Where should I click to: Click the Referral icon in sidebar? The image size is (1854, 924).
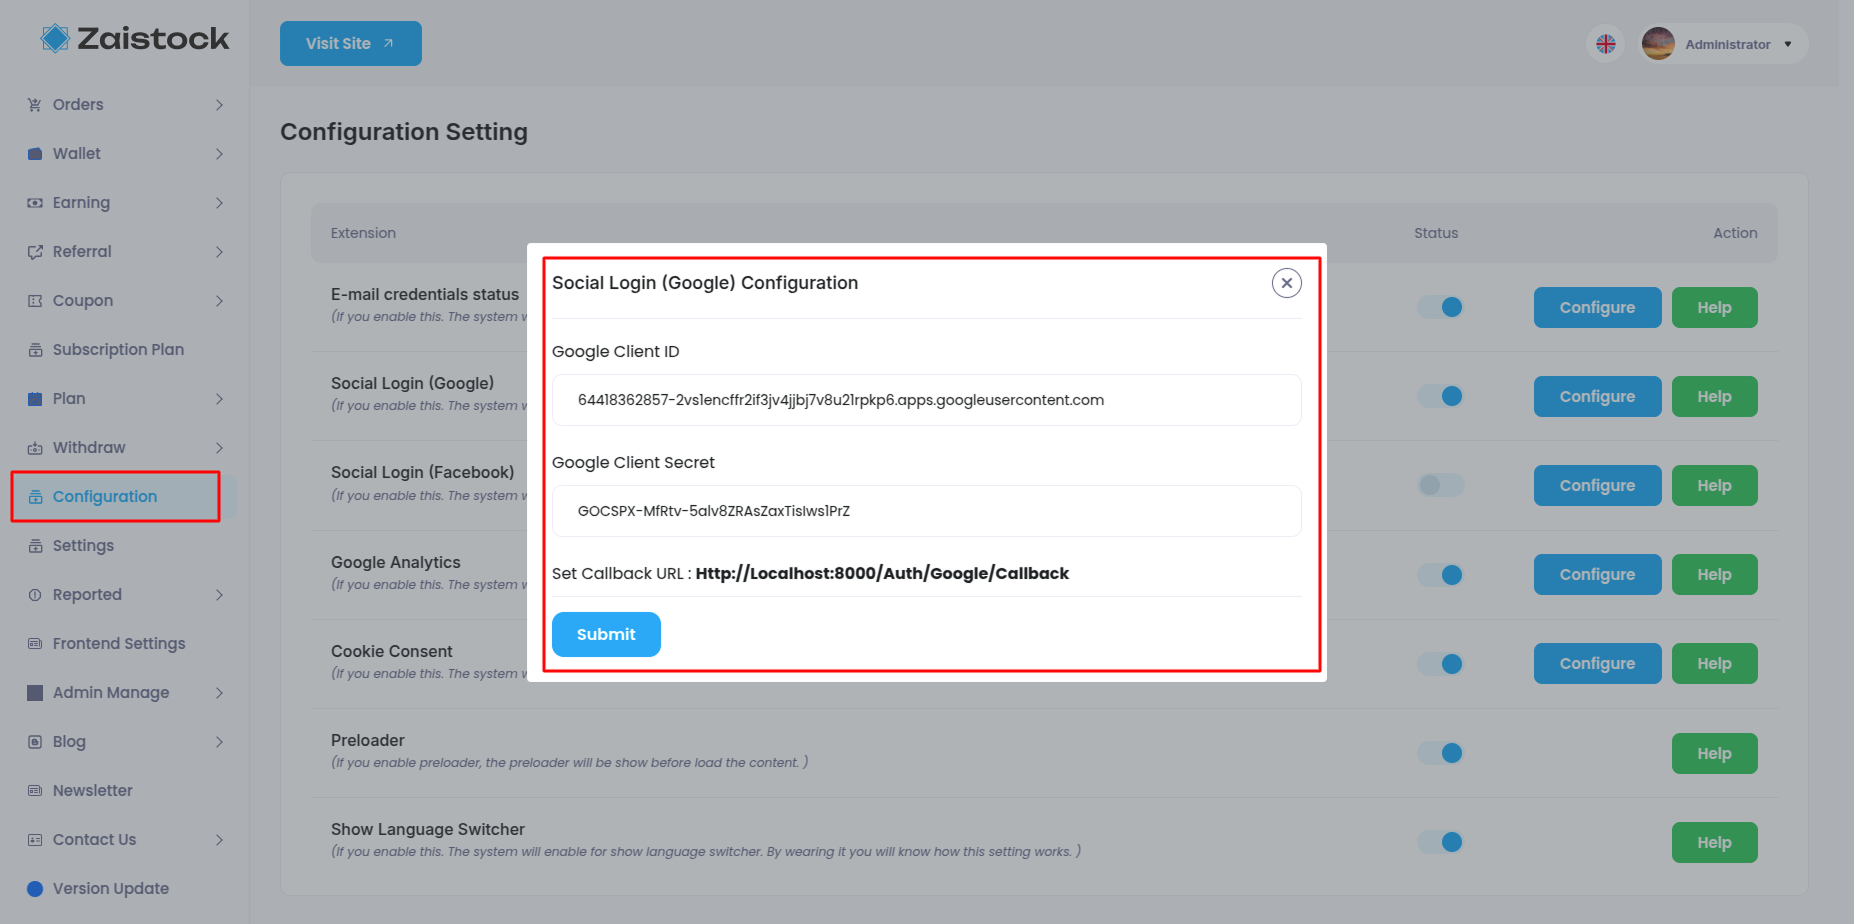pos(35,252)
